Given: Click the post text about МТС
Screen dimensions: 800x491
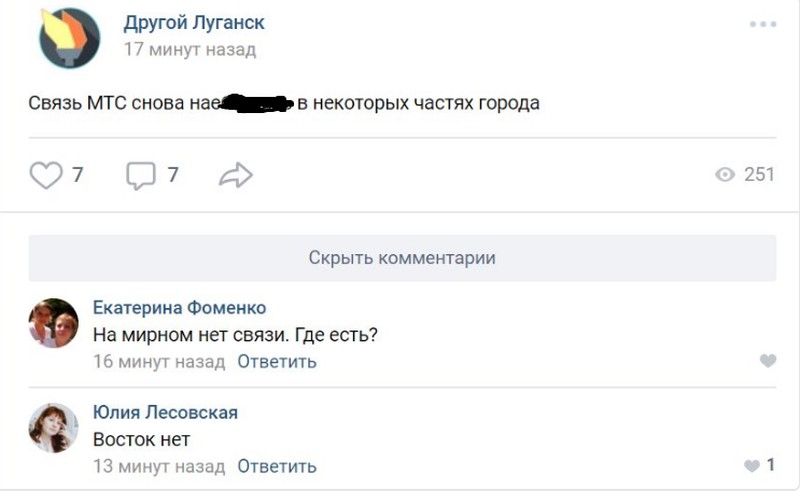Looking at the screenshot, I should 283,102.
